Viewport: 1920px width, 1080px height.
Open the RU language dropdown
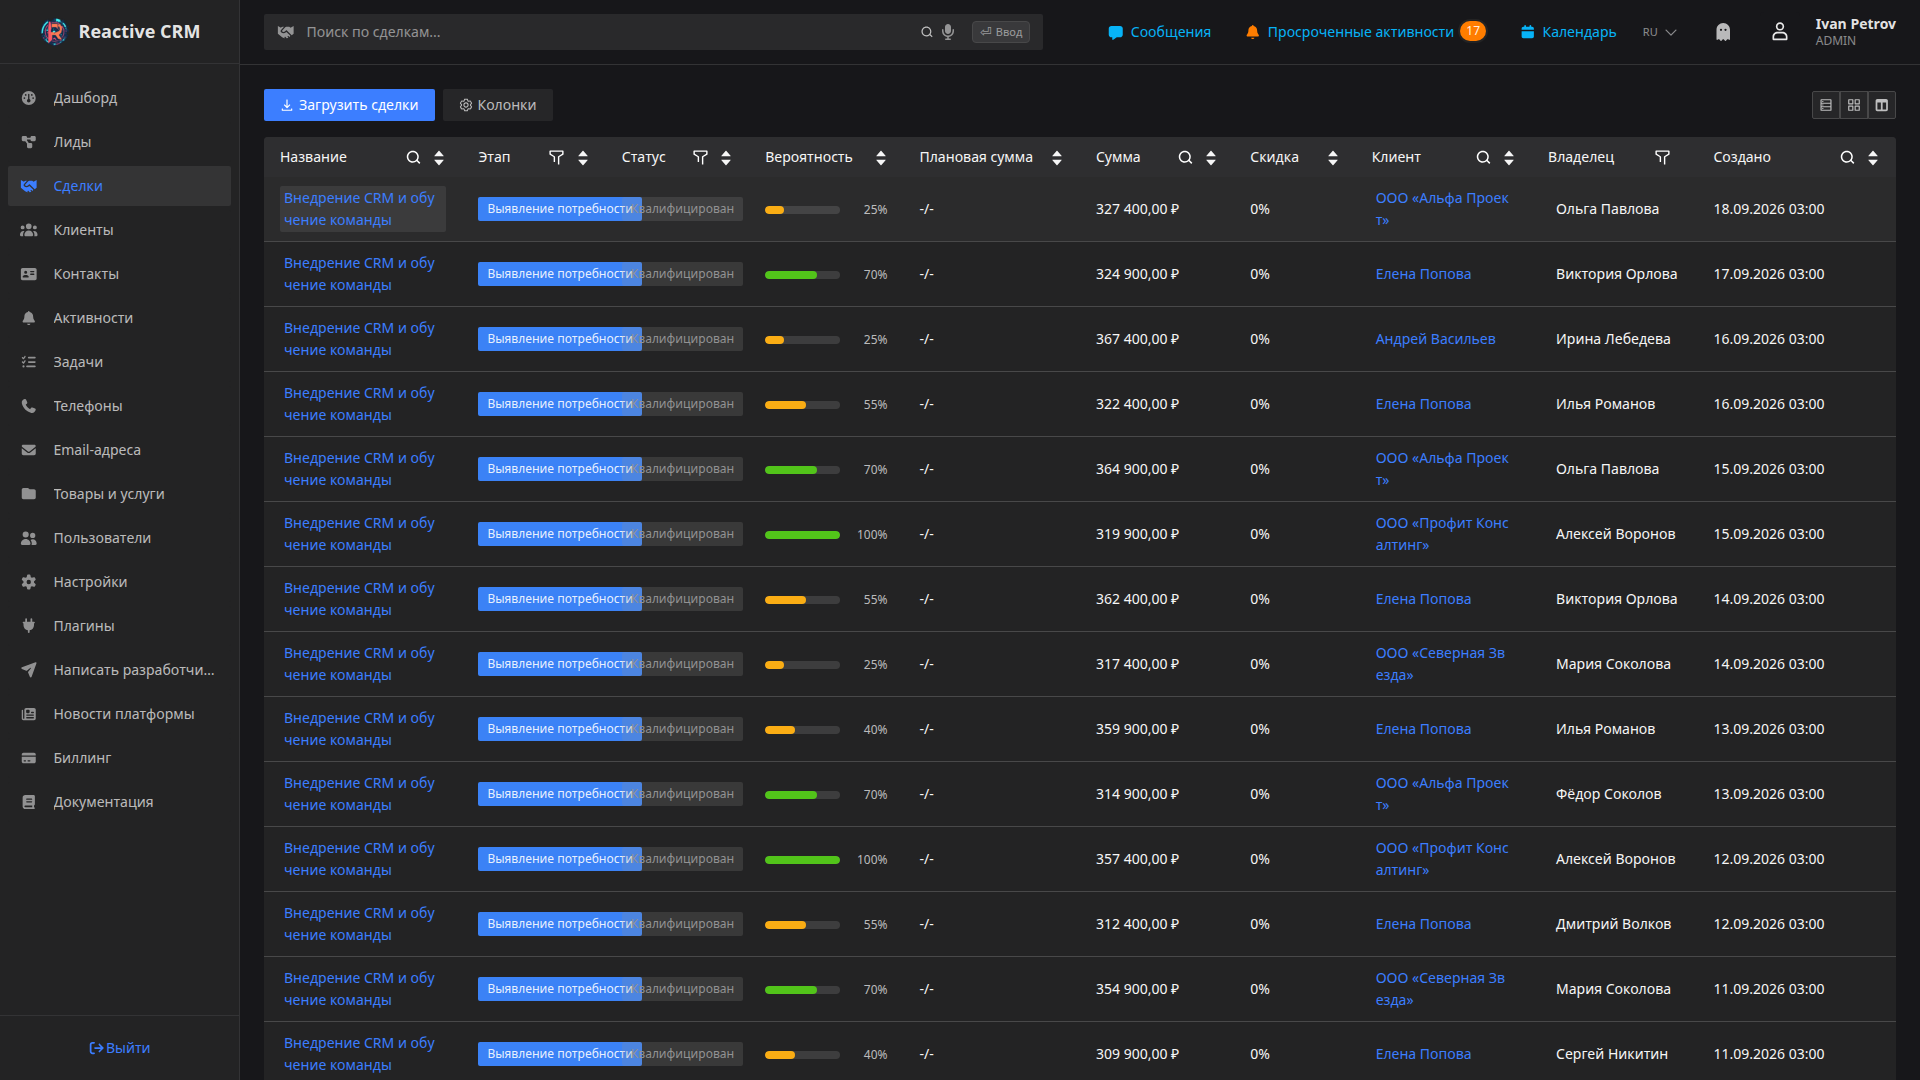click(1660, 32)
